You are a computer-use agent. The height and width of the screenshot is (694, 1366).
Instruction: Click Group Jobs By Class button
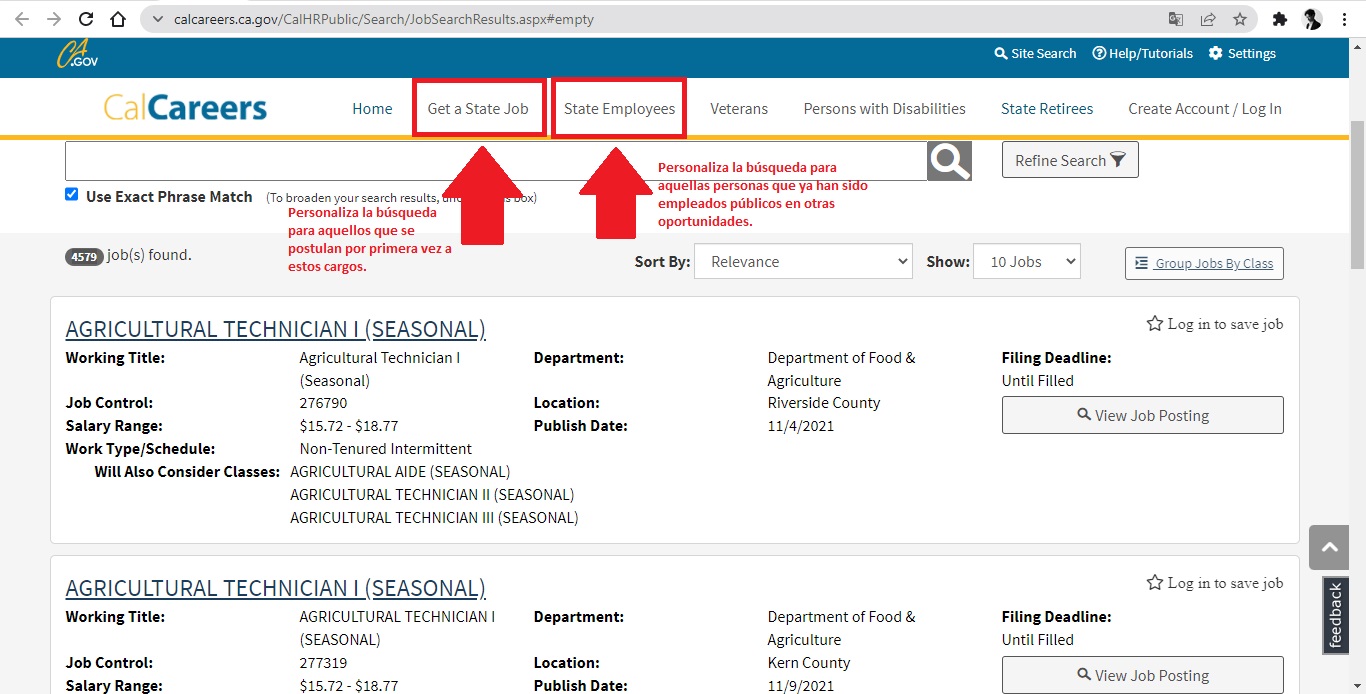(x=1204, y=263)
